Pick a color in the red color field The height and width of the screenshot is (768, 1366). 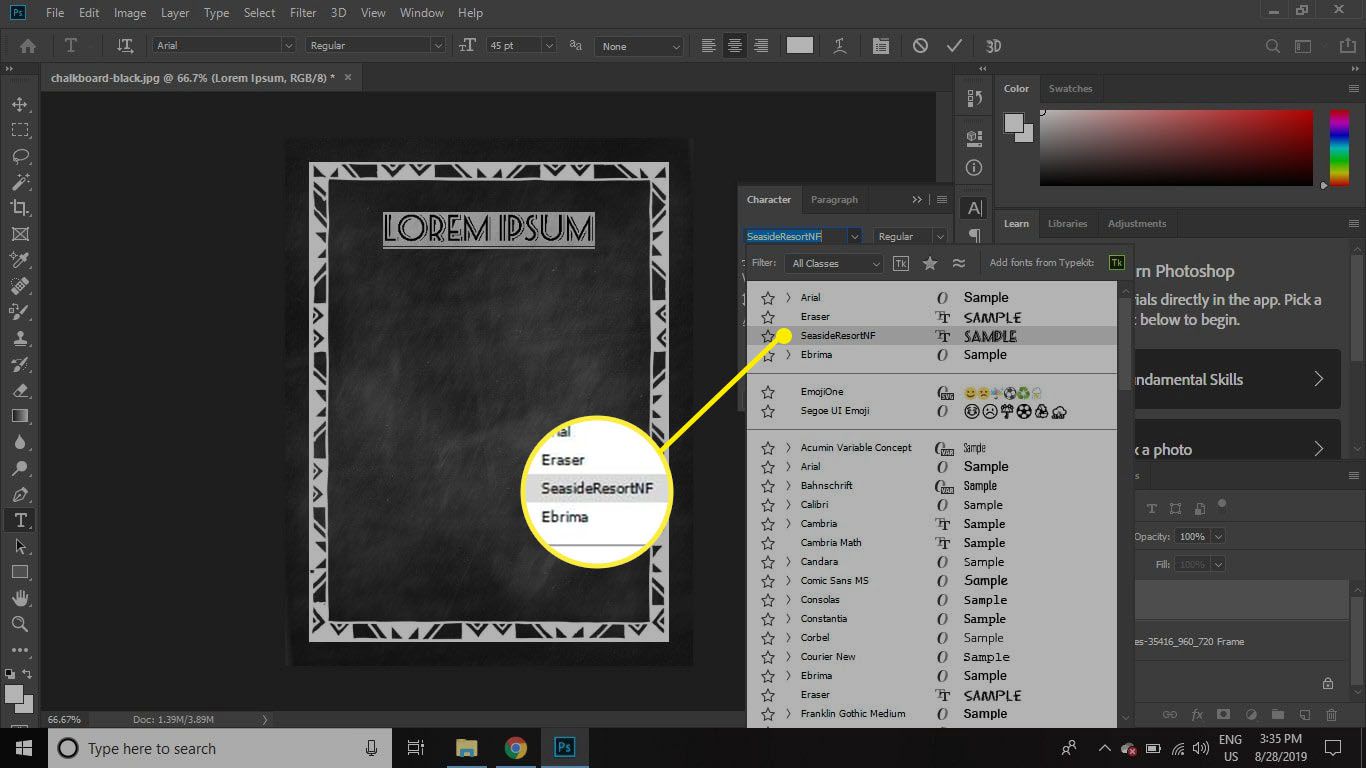[x=1176, y=147]
